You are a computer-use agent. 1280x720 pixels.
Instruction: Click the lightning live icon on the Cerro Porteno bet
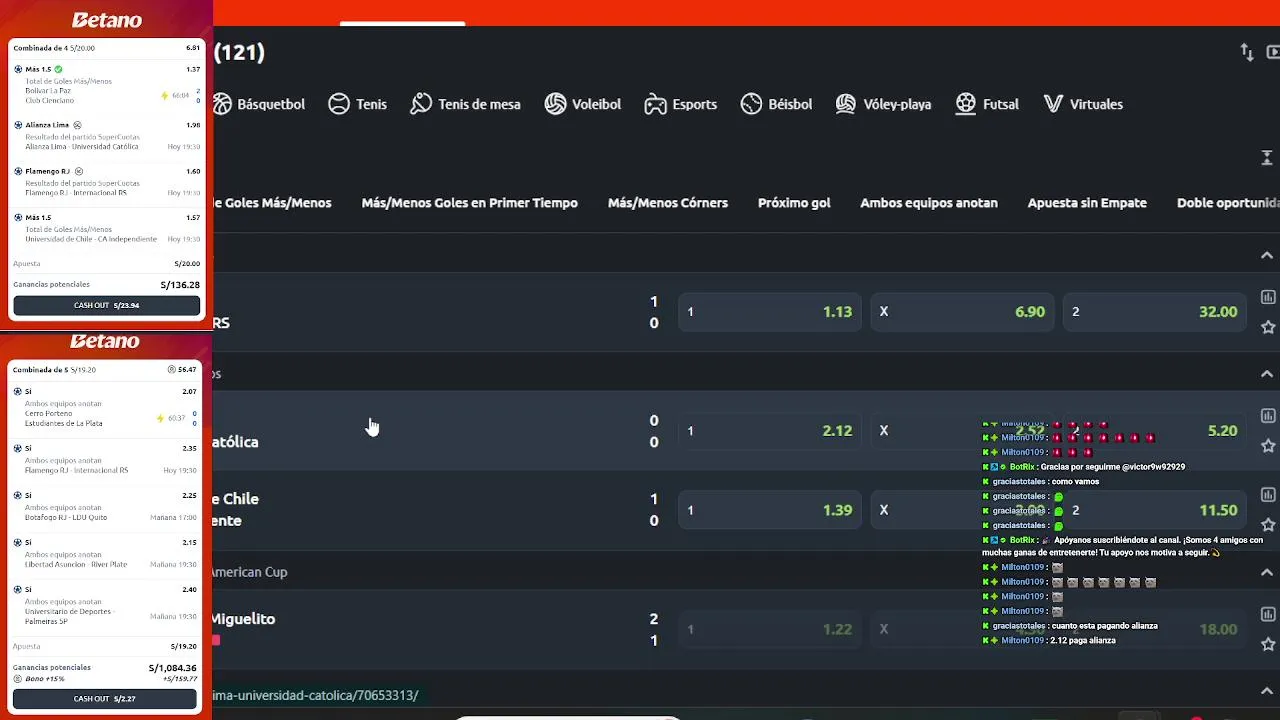click(x=160, y=418)
